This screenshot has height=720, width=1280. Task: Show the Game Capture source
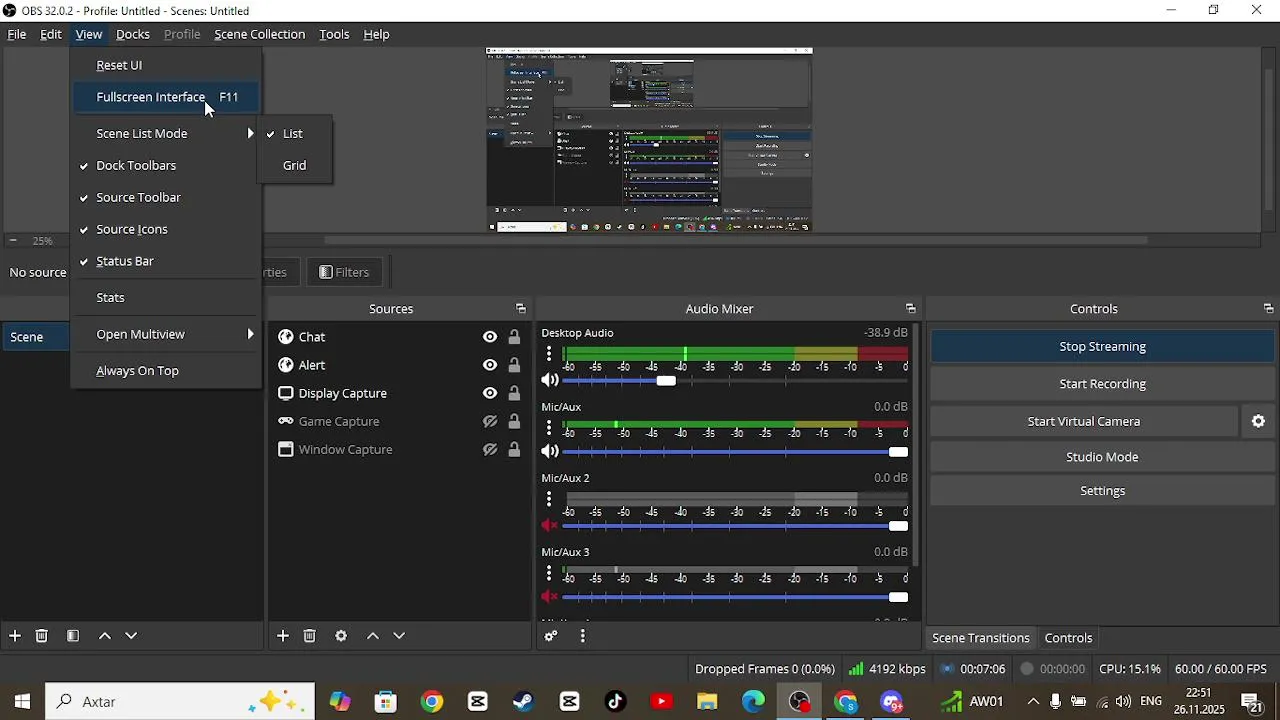490,421
